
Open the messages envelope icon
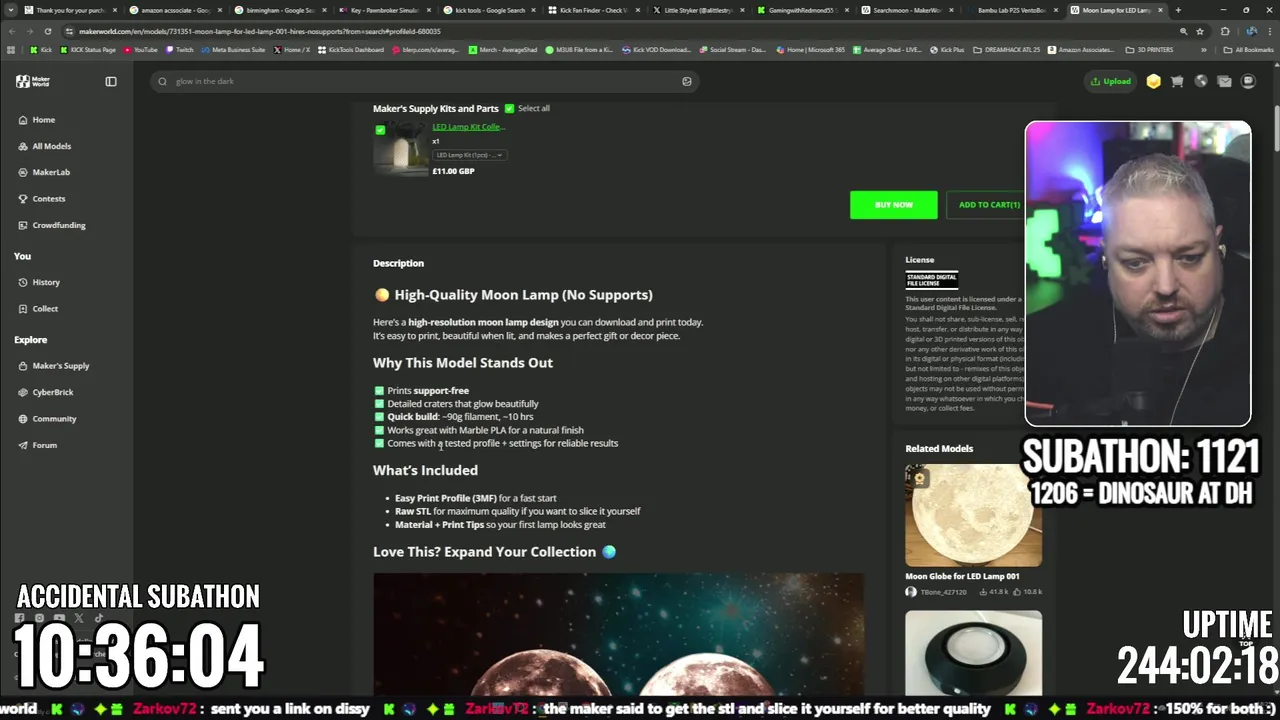point(1224,81)
